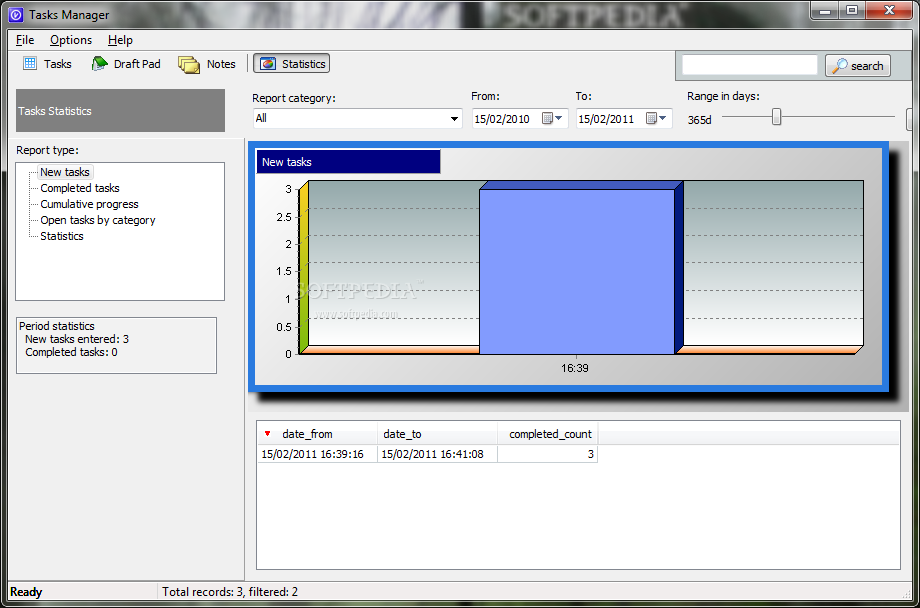Open the To date picker arrow
The image size is (920, 608).
click(x=663, y=119)
